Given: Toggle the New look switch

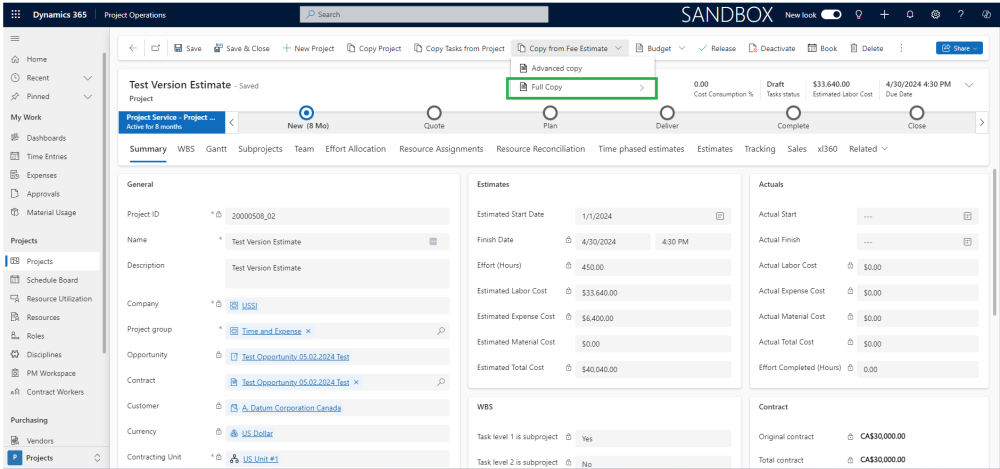Looking at the screenshot, I should coord(831,15).
